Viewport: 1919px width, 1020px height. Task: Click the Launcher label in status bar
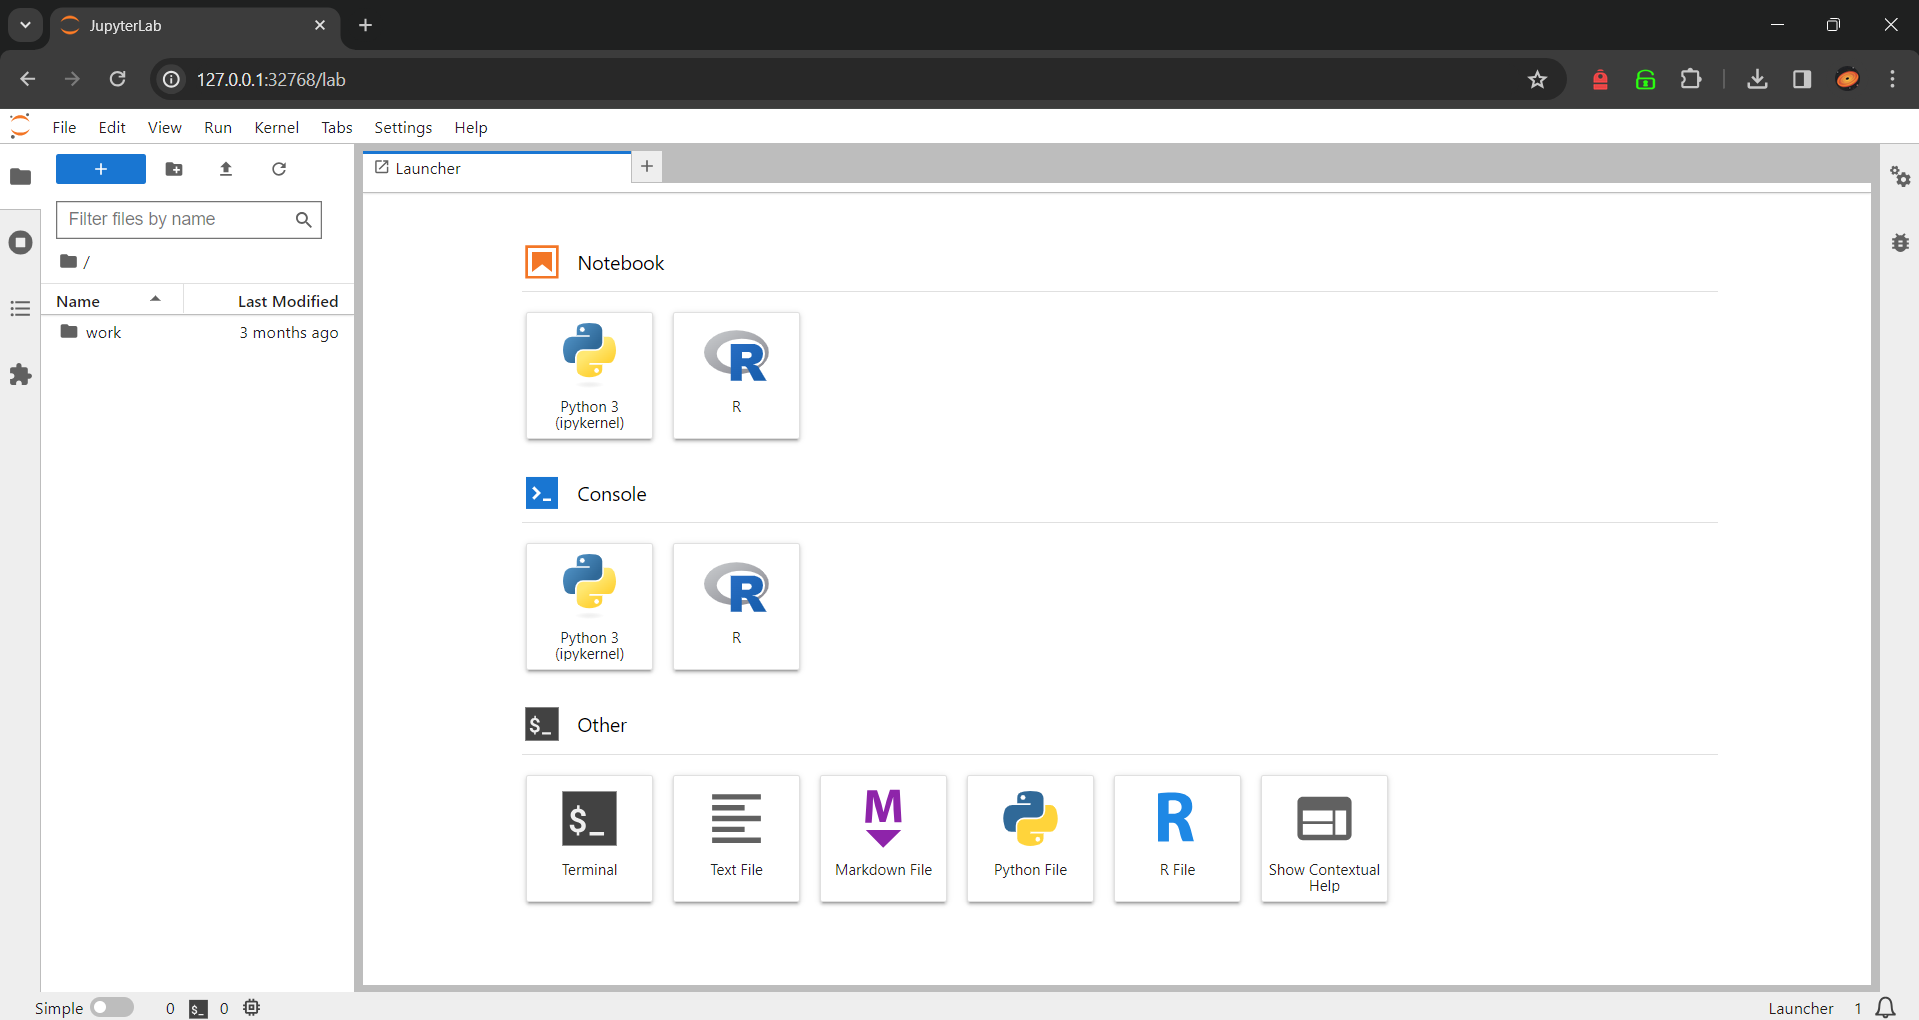click(1800, 1008)
